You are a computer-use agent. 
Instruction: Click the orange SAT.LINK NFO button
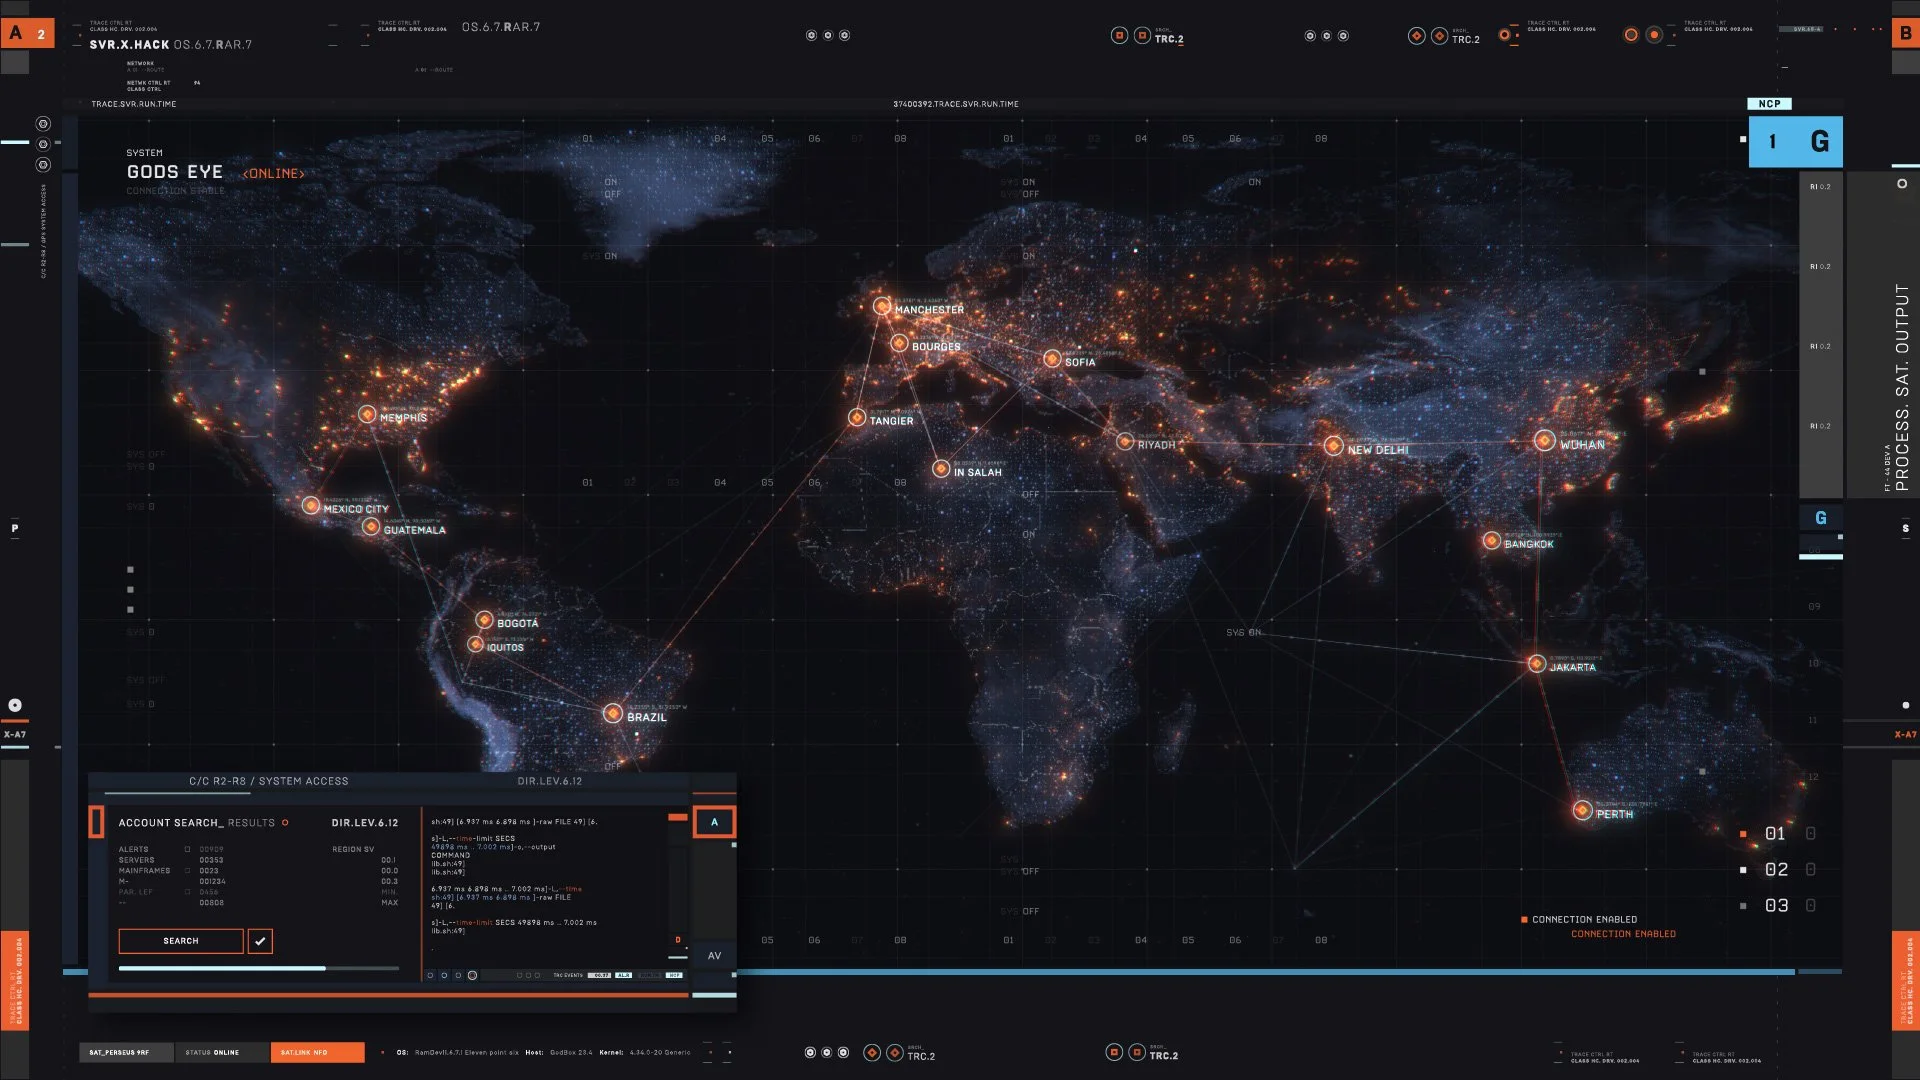click(x=317, y=1052)
